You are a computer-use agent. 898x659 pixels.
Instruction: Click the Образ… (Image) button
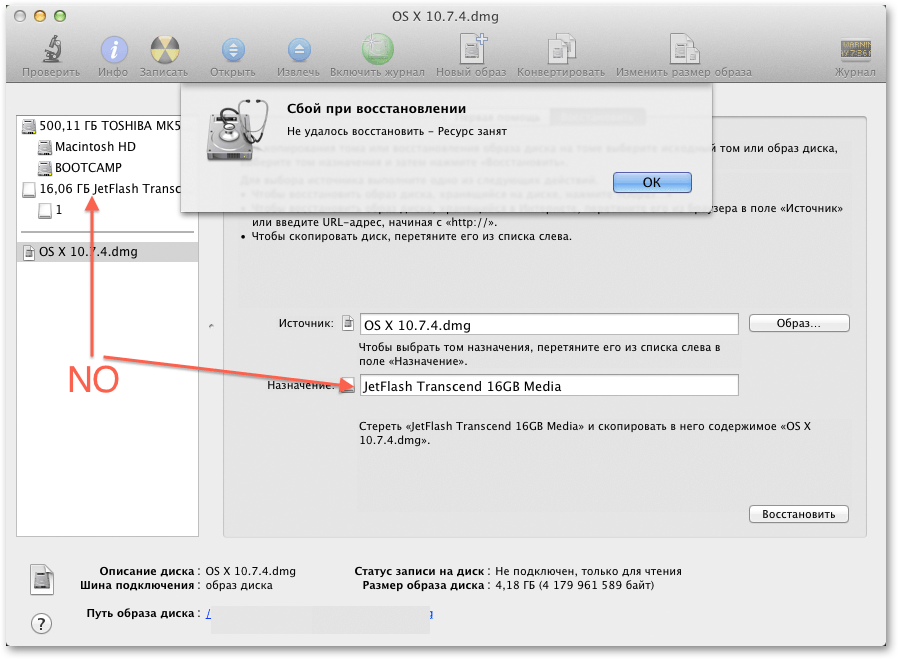coord(798,323)
